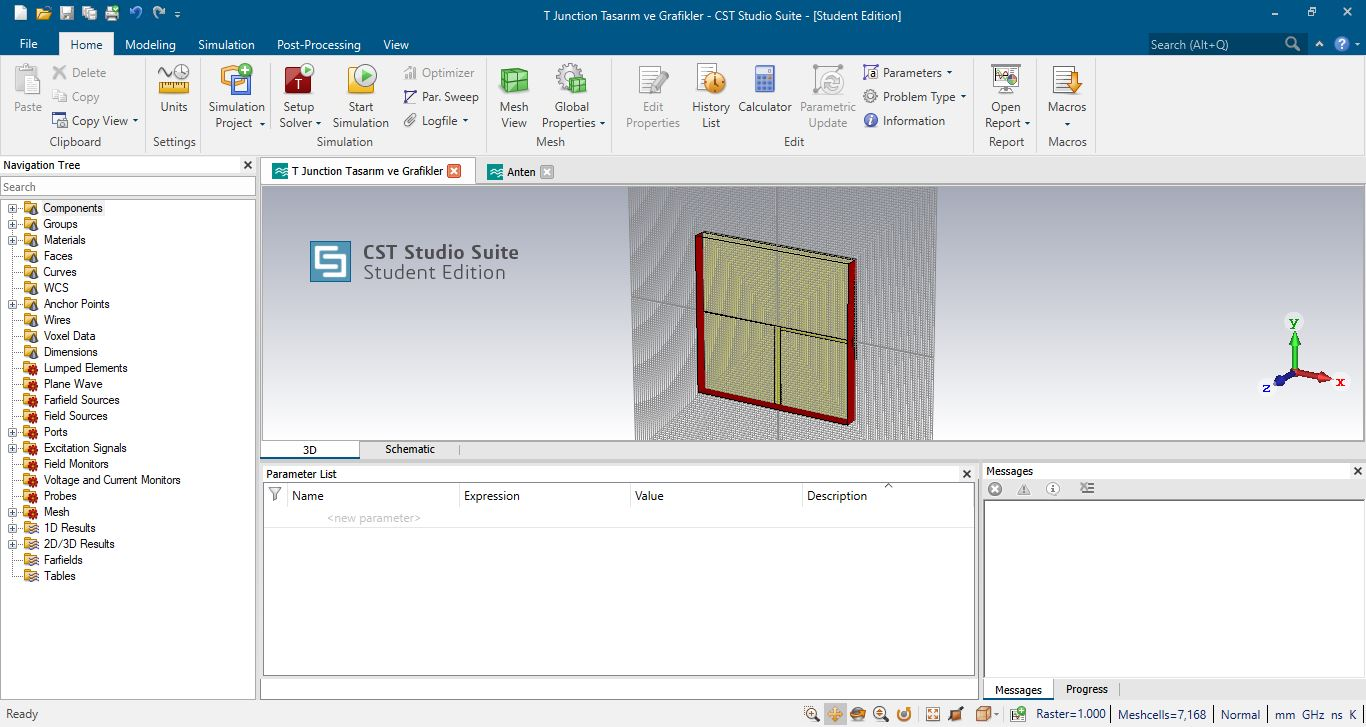The height and width of the screenshot is (727, 1366).
Task: Open the Logfile dropdown
Action: click(436, 121)
